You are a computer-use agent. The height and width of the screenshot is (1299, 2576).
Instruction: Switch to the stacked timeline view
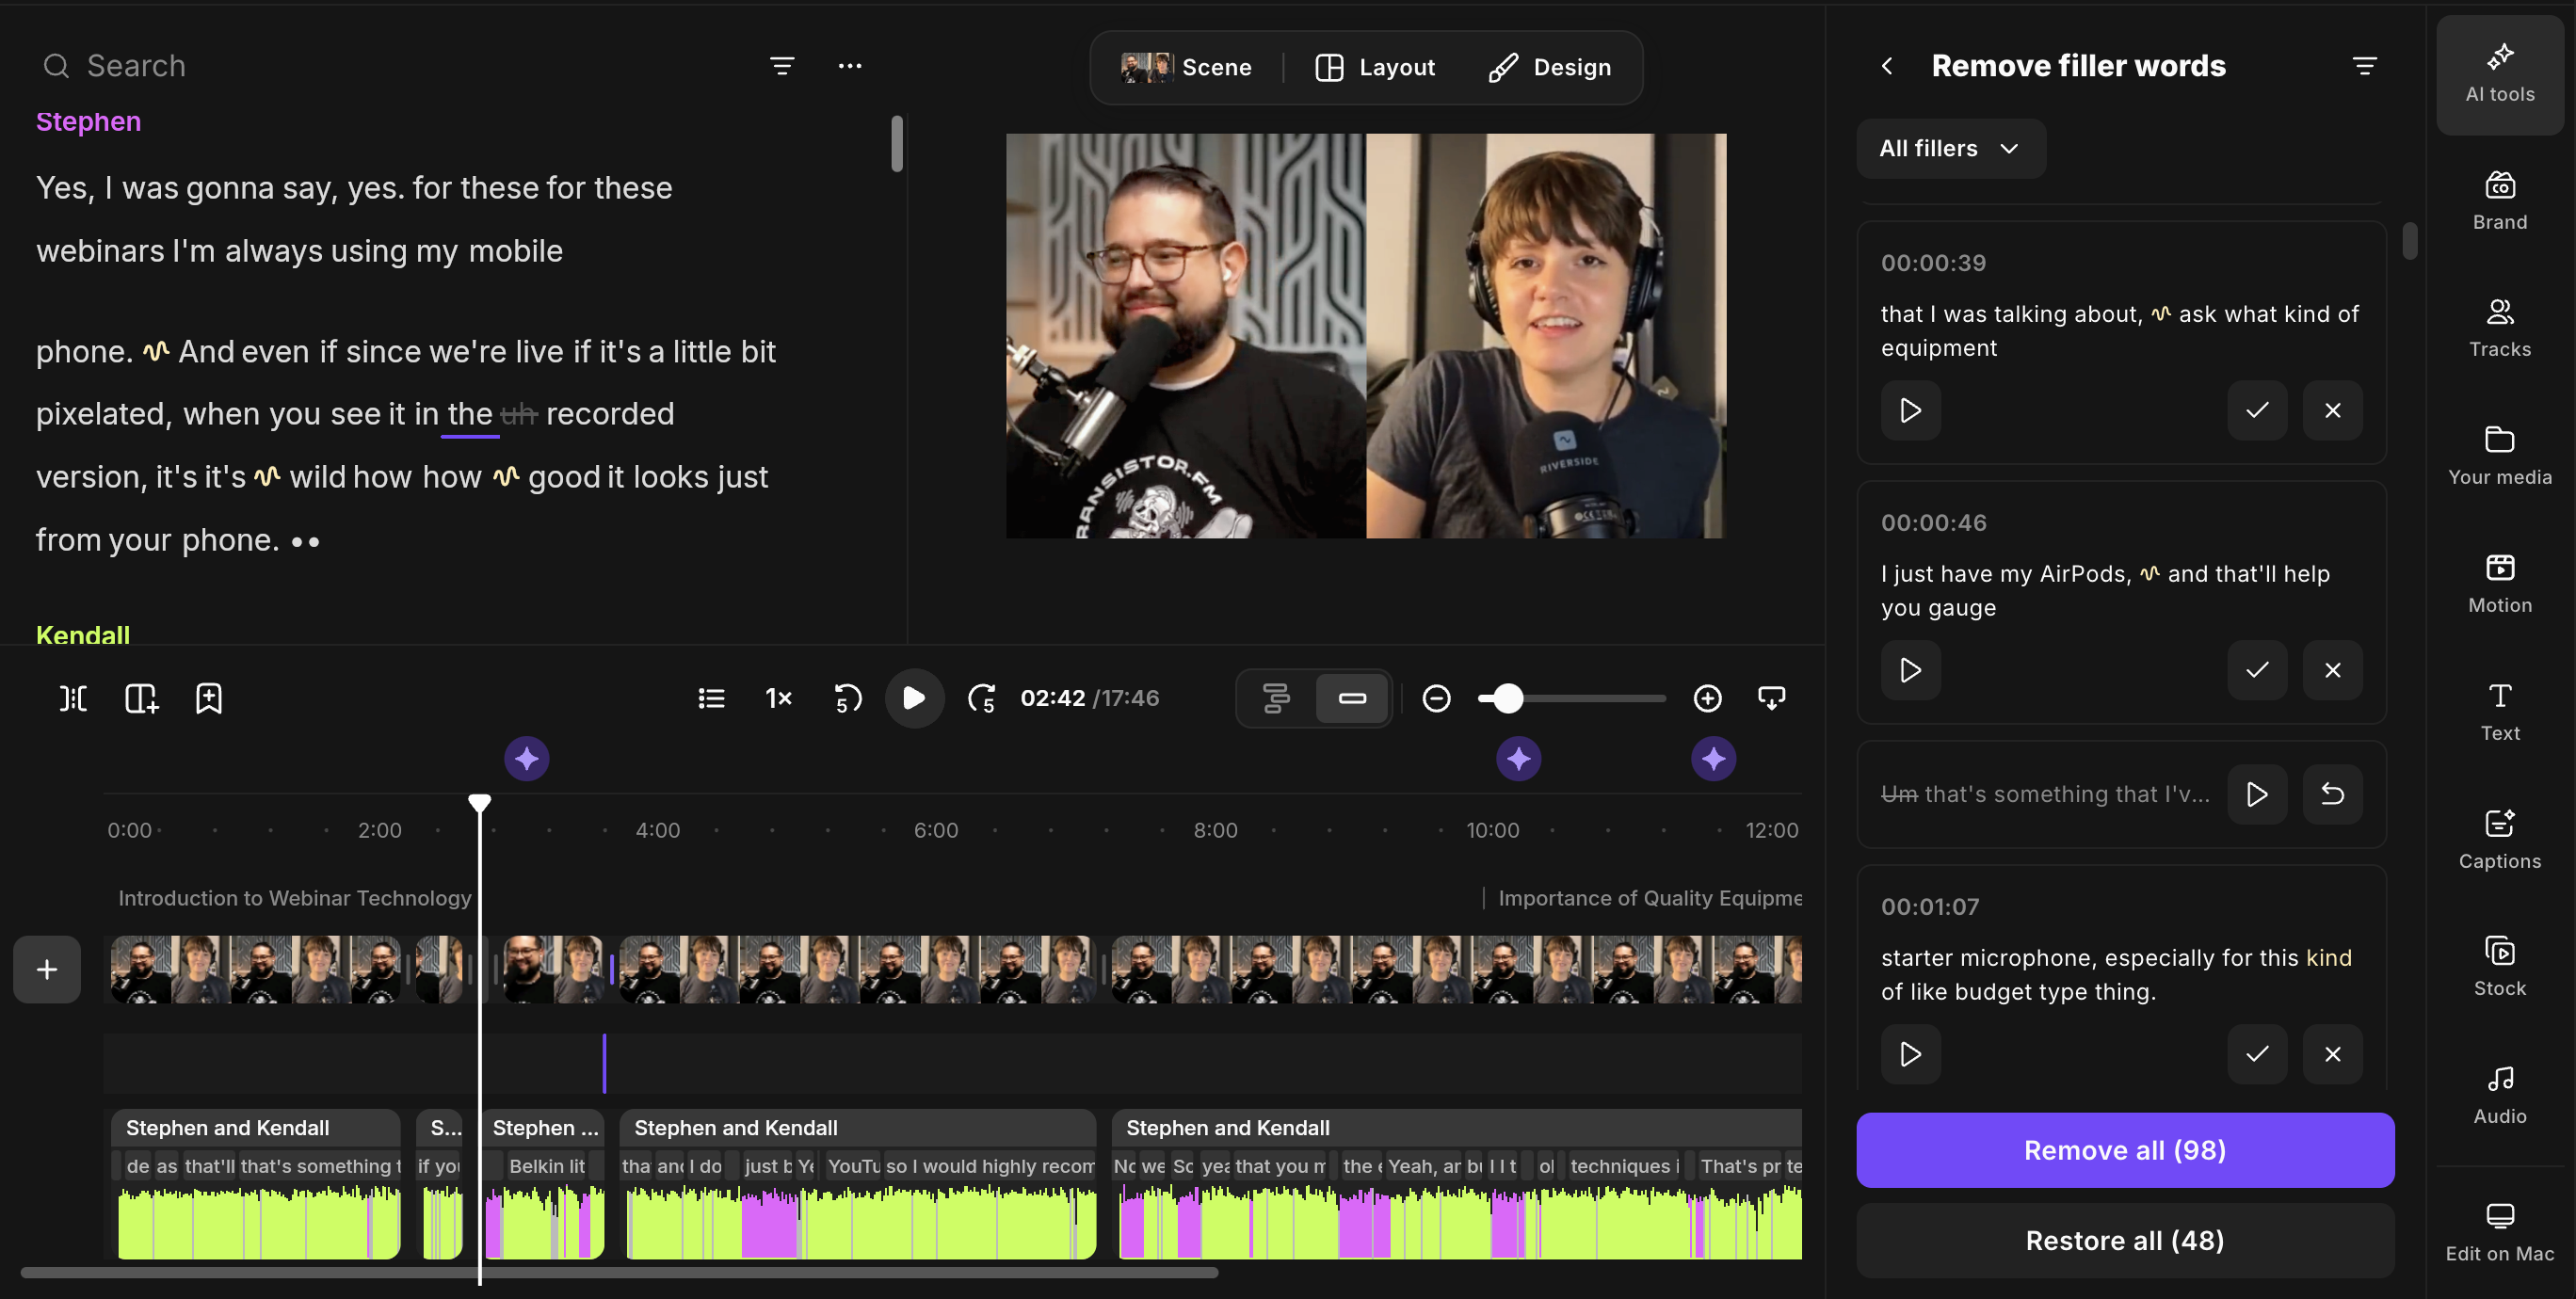[1276, 698]
